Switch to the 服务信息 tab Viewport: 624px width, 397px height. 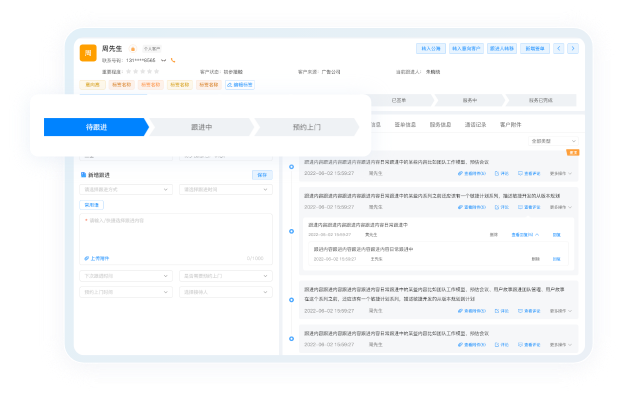tap(440, 125)
